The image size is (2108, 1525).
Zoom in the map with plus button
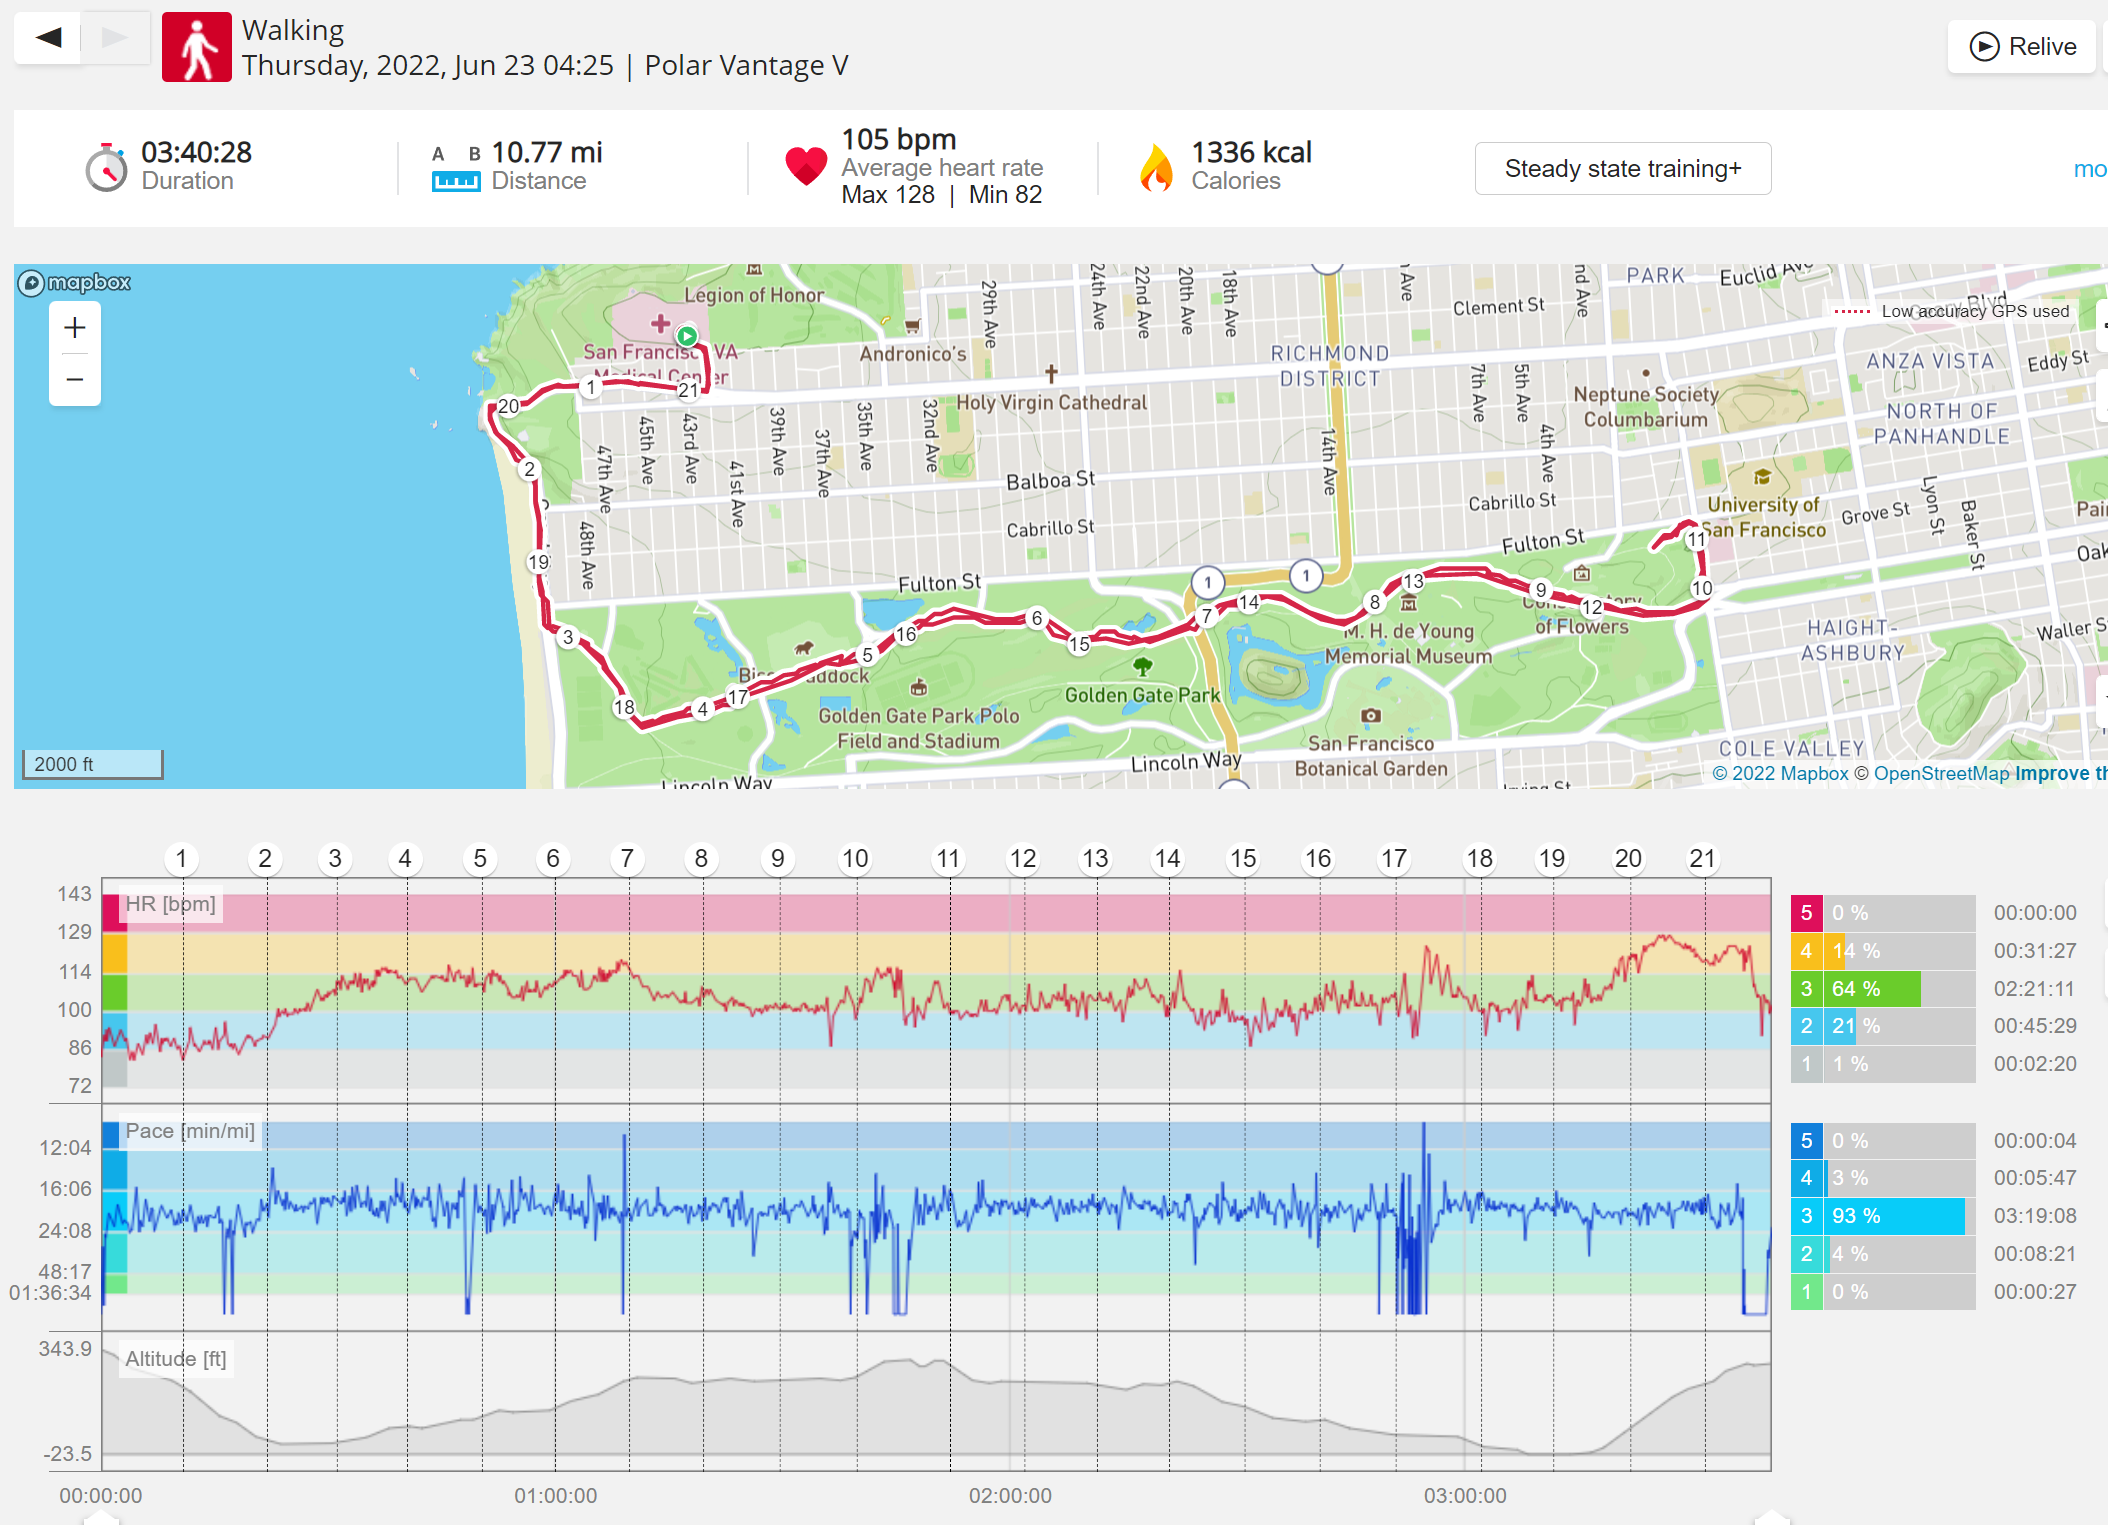75,328
